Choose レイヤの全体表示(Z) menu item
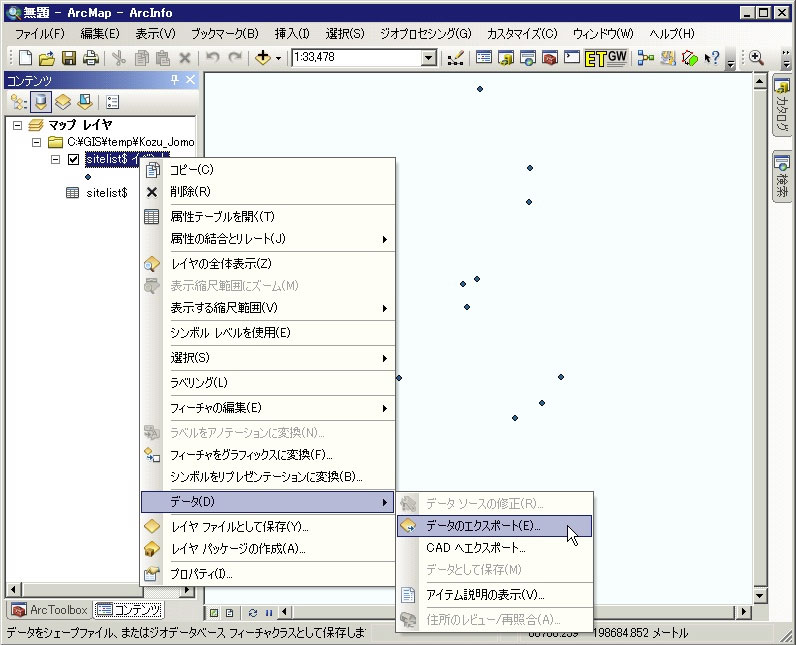796x645 pixels. (268, 264)
